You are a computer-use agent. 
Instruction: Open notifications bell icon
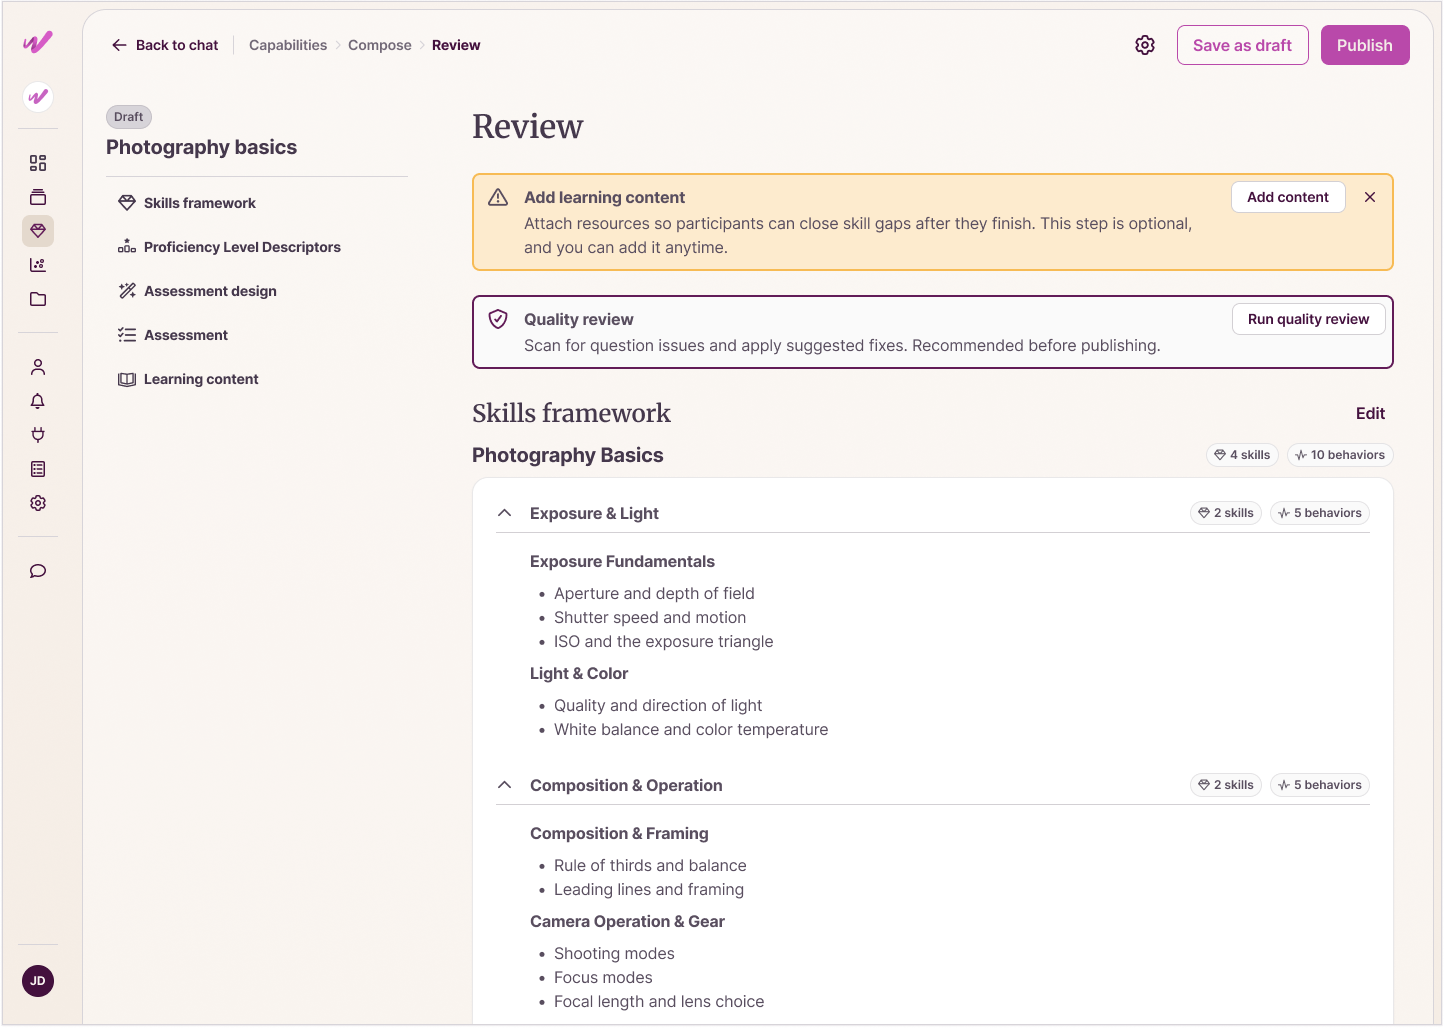pyautogui.click(x=38, y=401)
